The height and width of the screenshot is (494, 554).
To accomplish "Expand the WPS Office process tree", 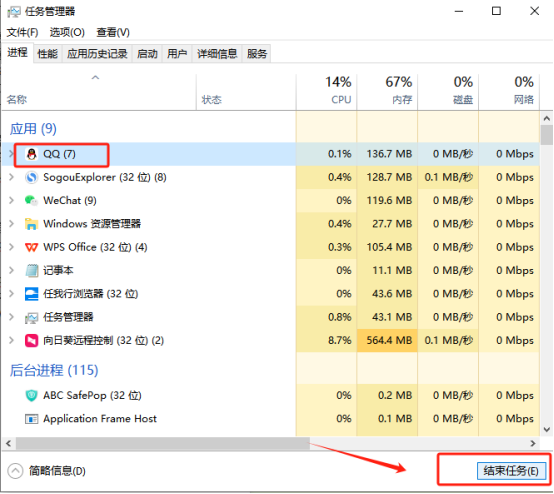I will tap(11, 247).
